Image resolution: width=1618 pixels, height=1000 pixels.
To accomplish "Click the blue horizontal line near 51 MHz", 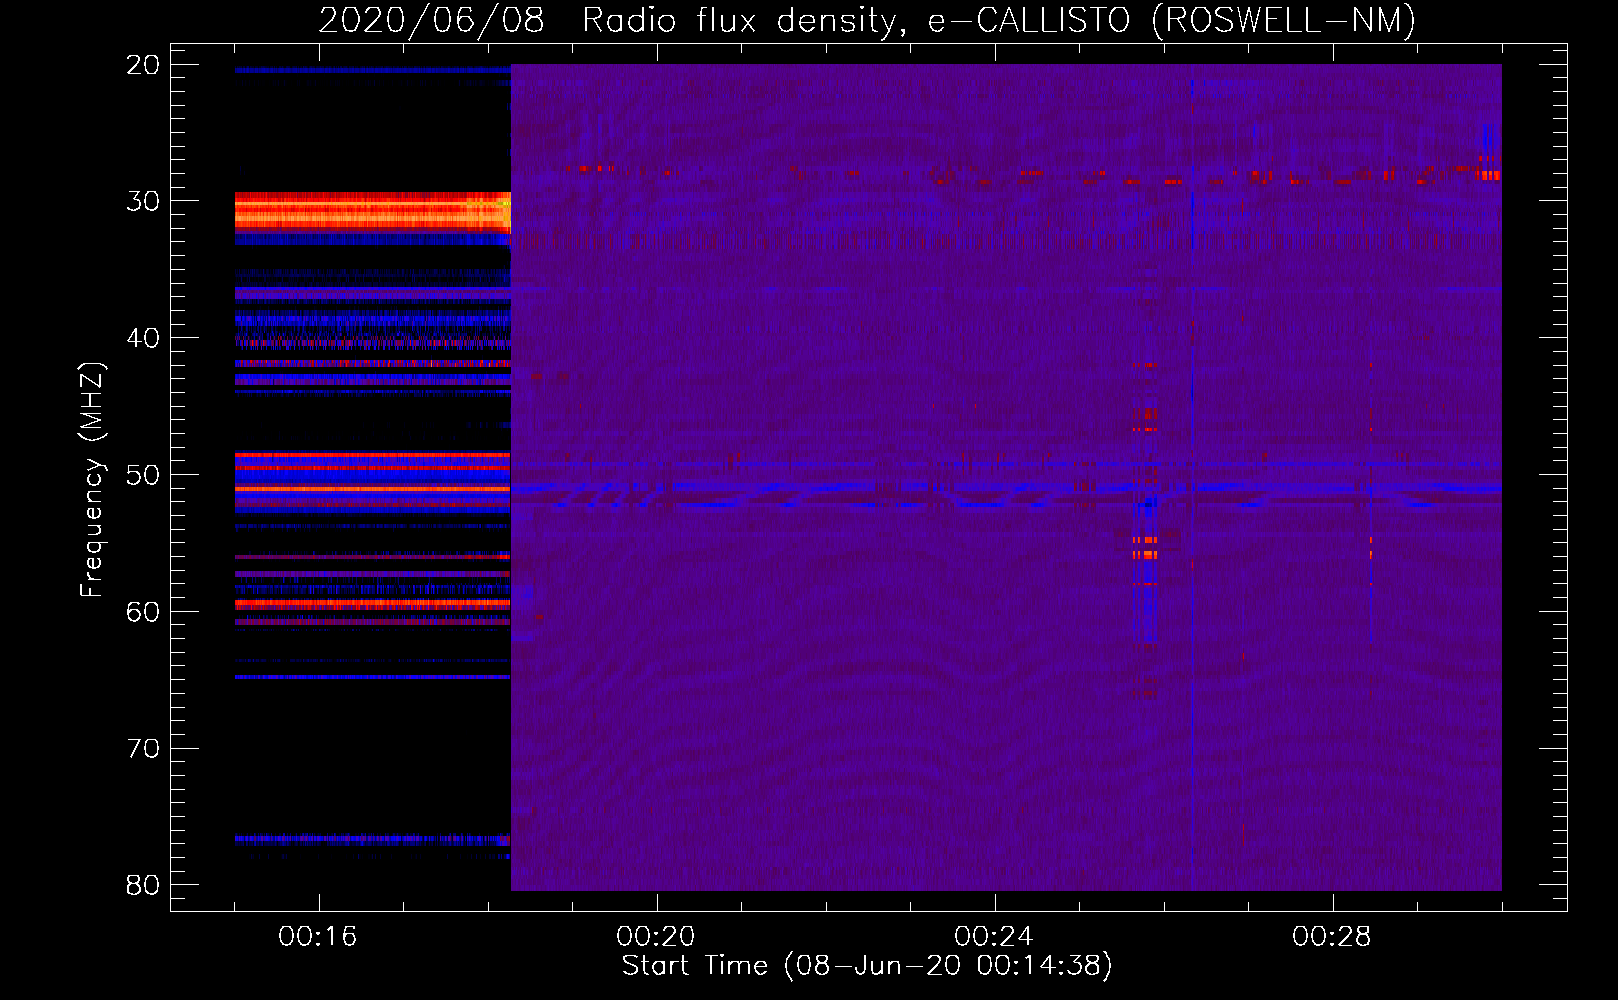I will 1006,489.
